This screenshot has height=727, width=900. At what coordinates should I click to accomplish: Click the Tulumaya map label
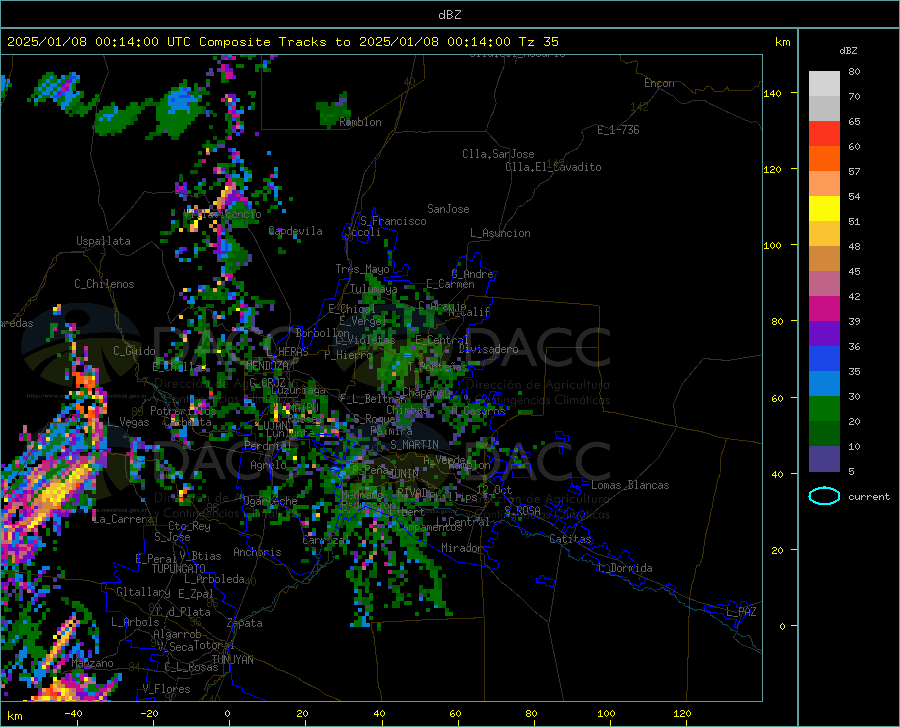coord(374,289)
